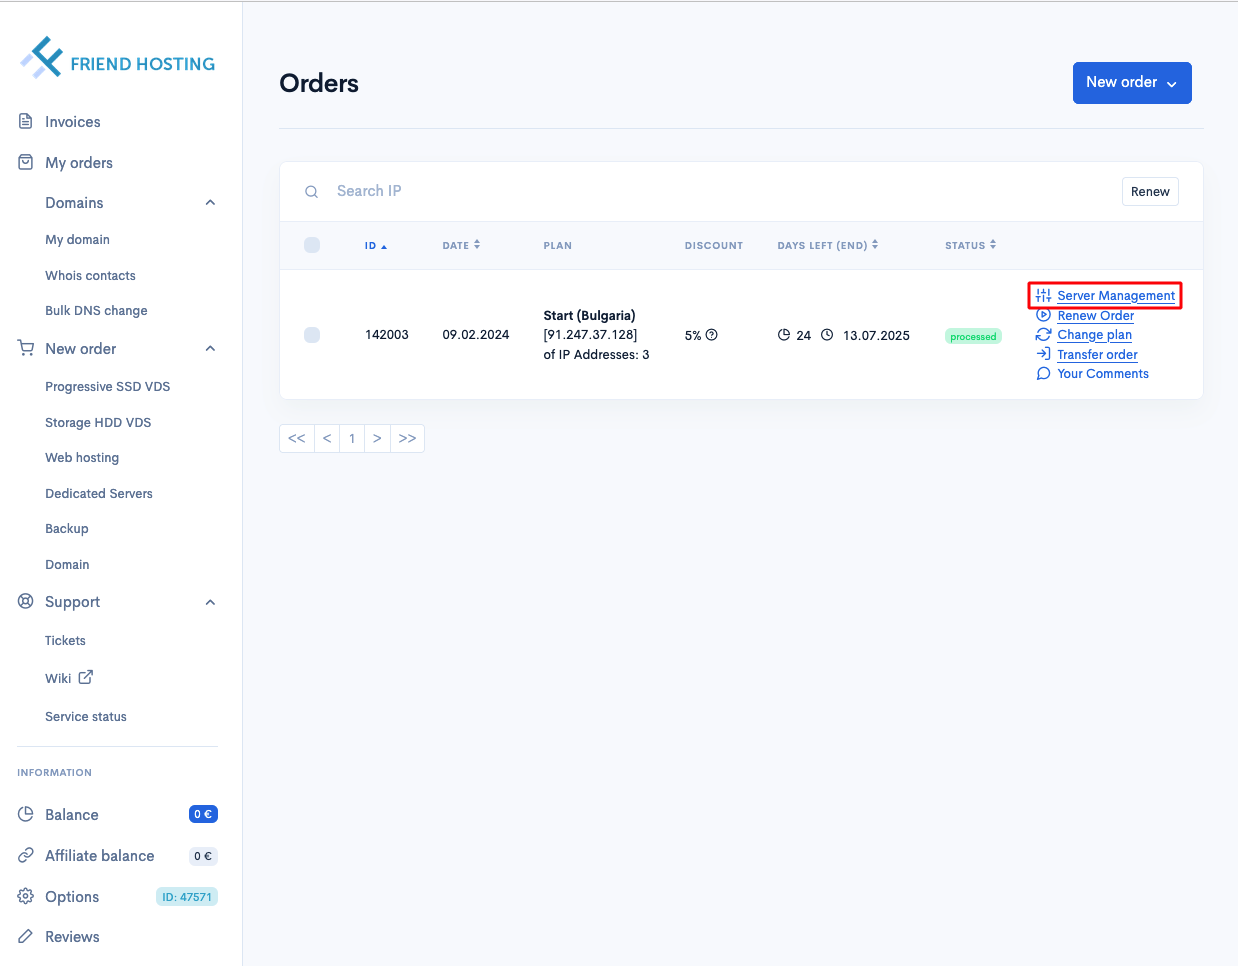Click the discount help question icon
The height and width of the screenshot is (966, 1238).
point(712,335)
